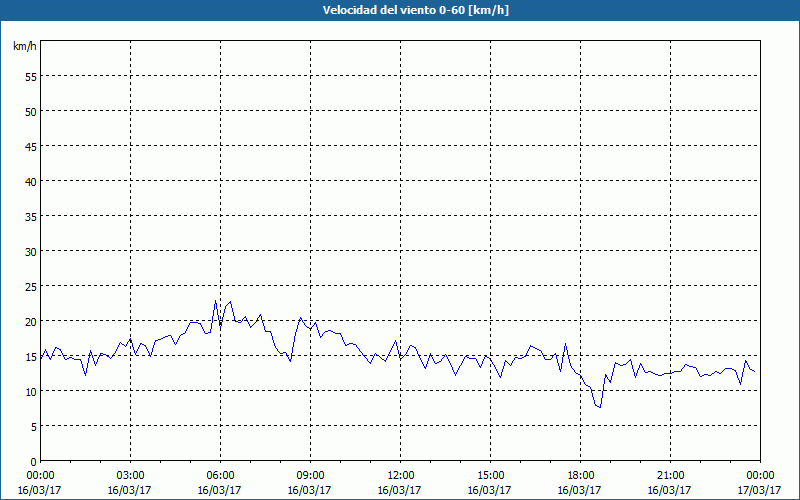Click the "km/h" unit label on the axis
The height and width of the screenshot is (500, 800).
tap(24, 46)
